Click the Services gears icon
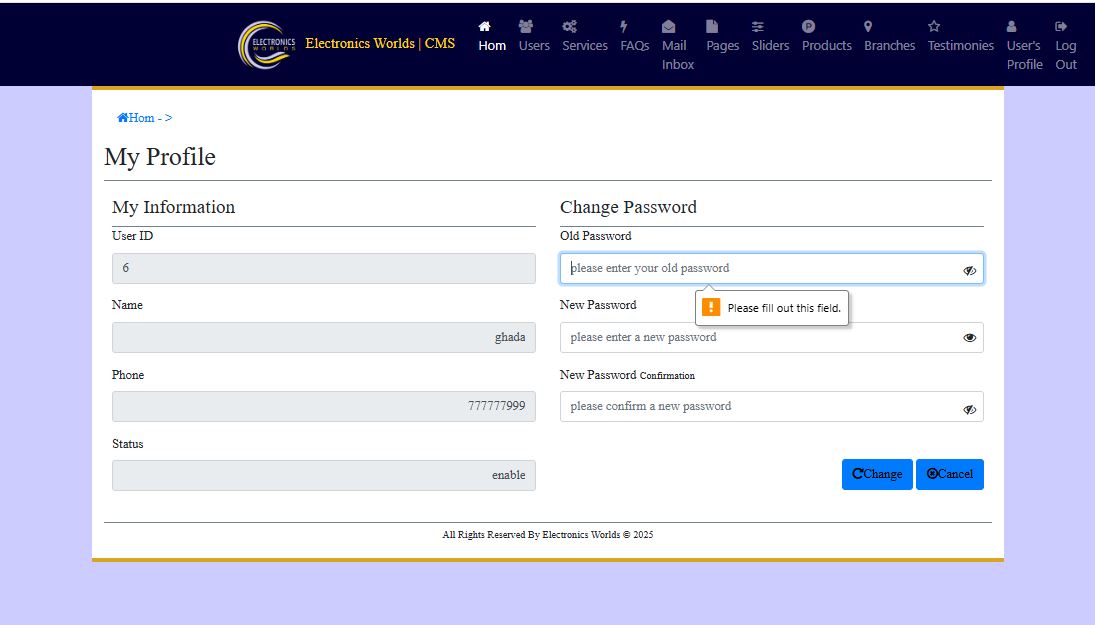 (570, 27)
